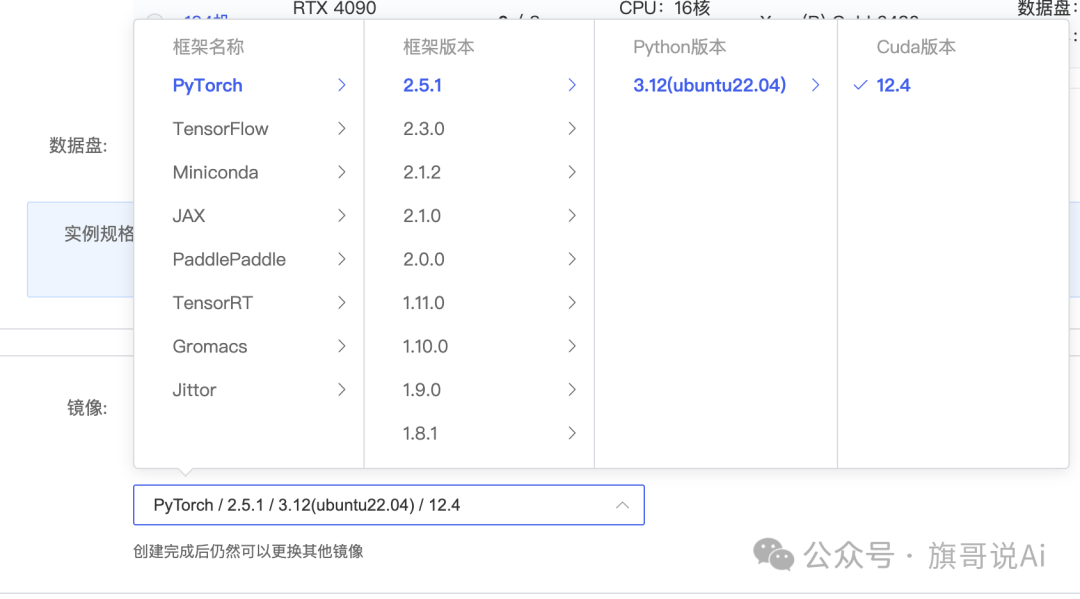Click chevron next to version 1.10.0
The height and width of the screenshot is (599, 1080).
[572, 346]
